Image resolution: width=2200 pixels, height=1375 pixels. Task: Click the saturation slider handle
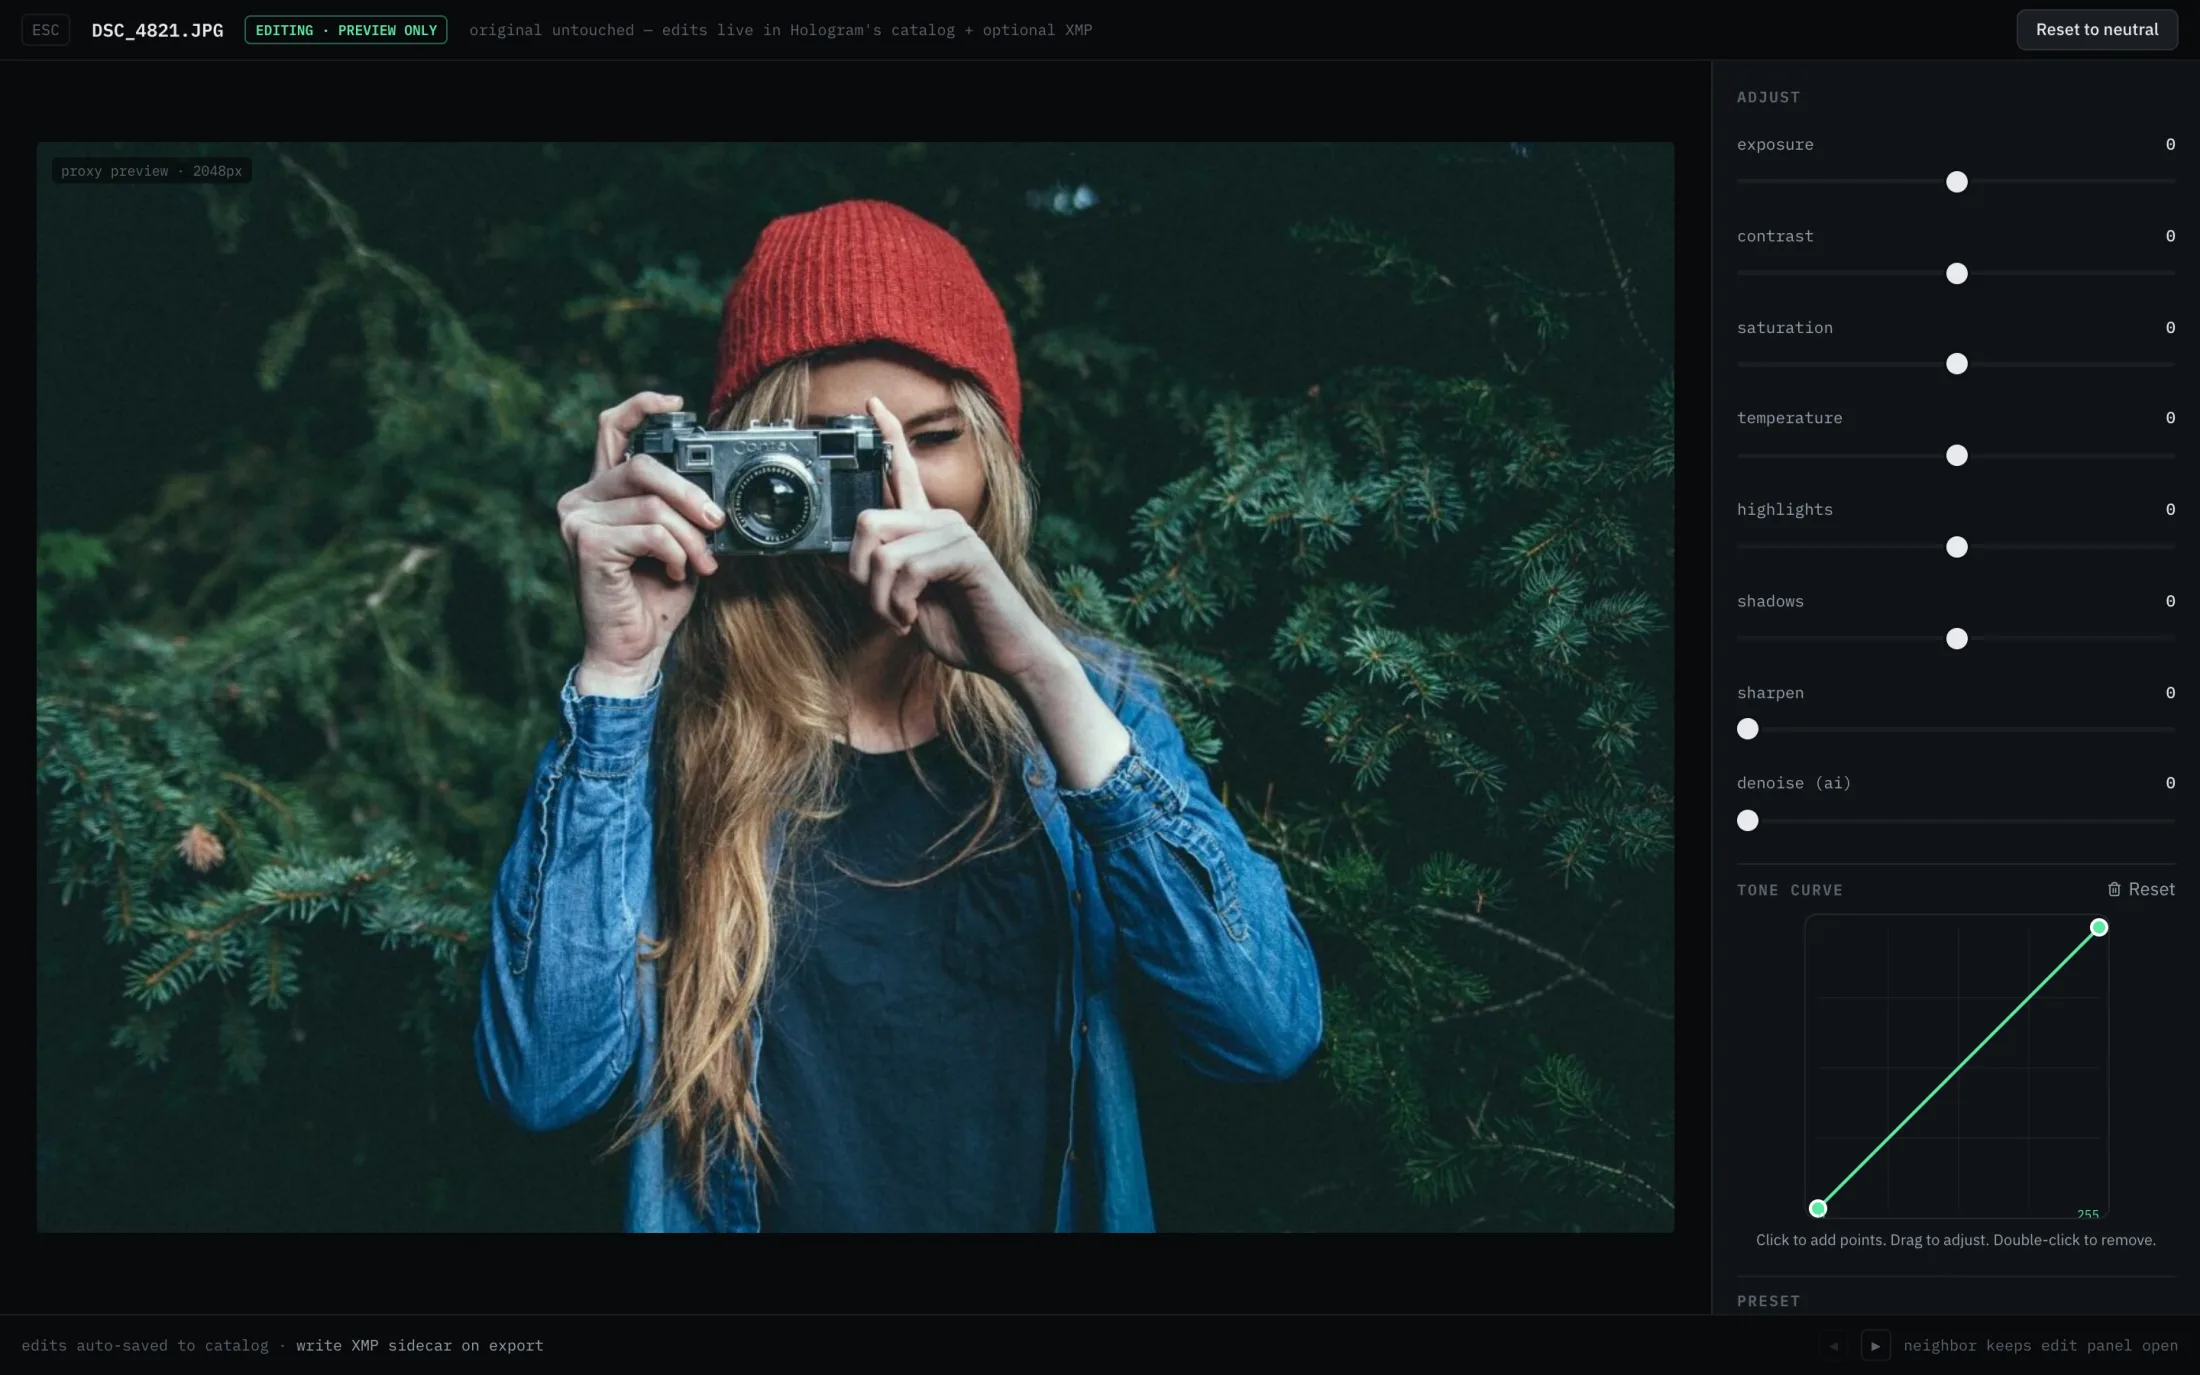(1957, 364)
